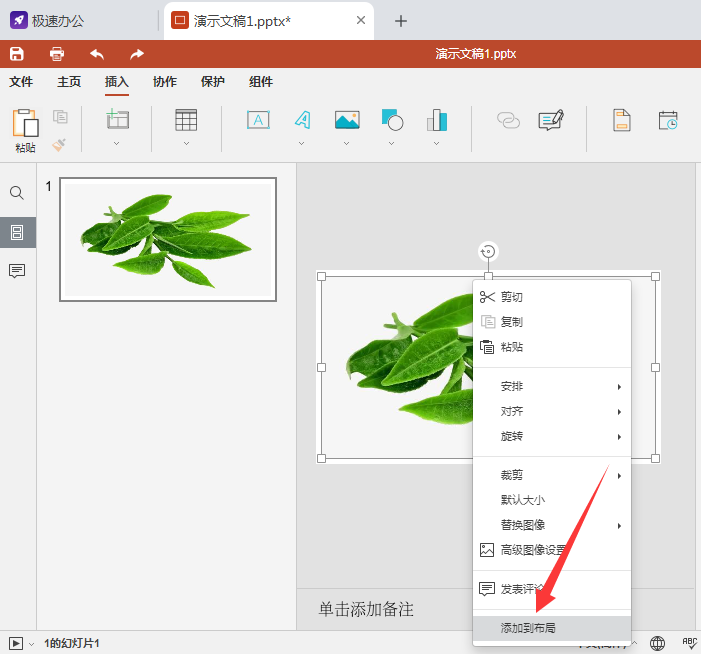
Task: Click the insert chart icon
Action: 436,120
